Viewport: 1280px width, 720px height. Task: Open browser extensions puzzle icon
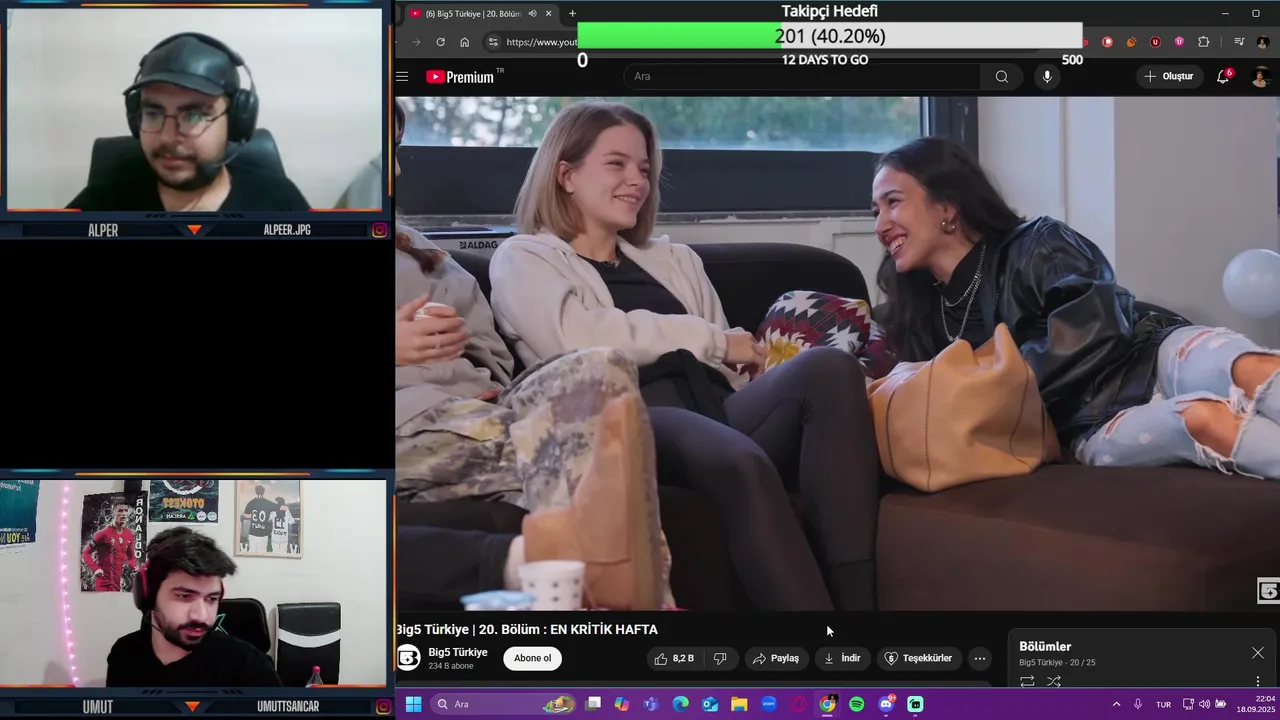[x=1203, y=42]
